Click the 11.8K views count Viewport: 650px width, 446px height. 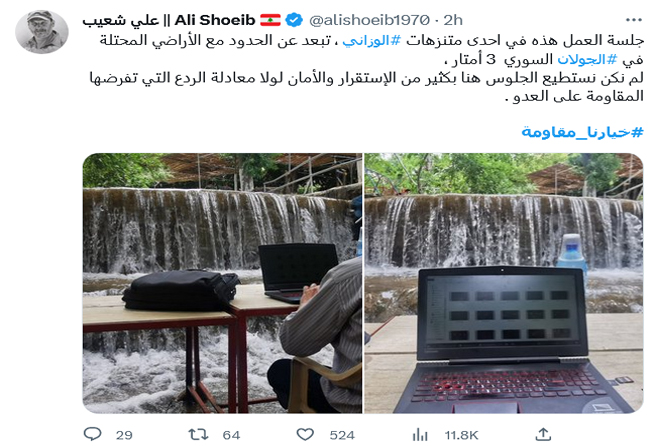(461, 435)
